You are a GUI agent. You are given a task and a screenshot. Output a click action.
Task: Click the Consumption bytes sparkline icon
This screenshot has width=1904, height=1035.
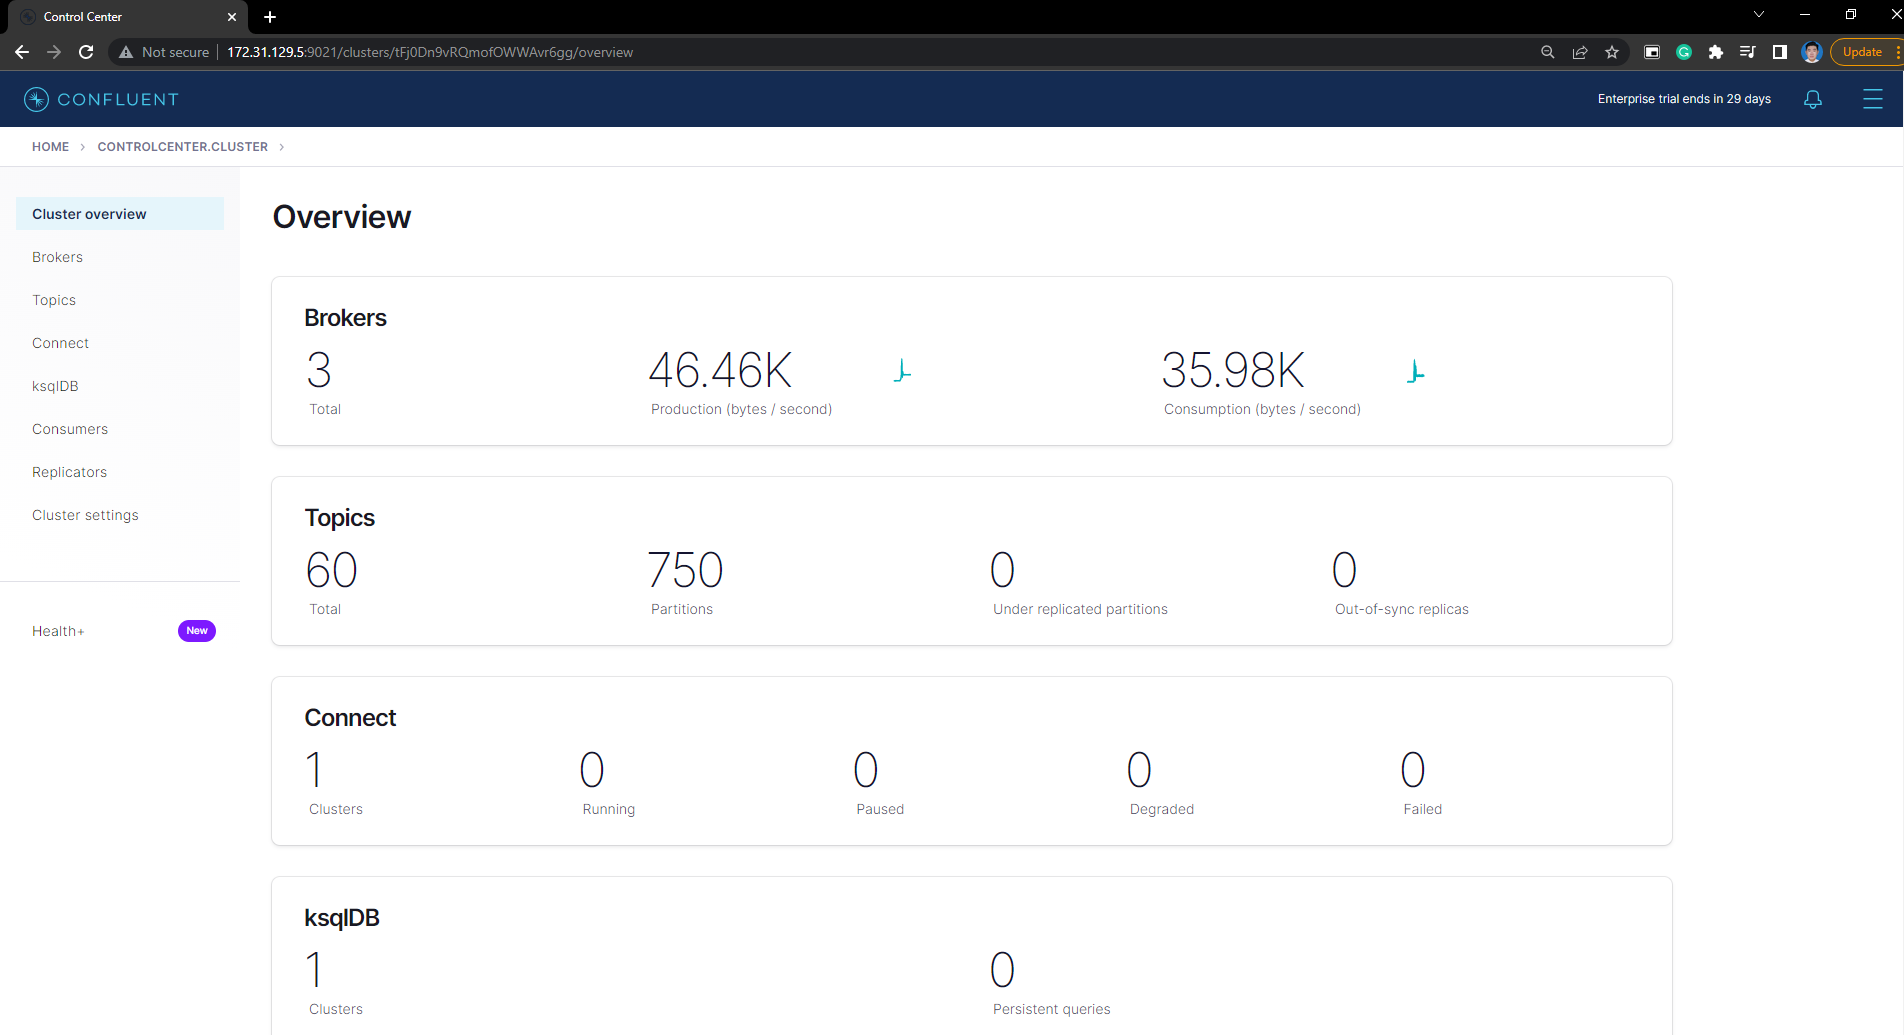point(1415,370)
